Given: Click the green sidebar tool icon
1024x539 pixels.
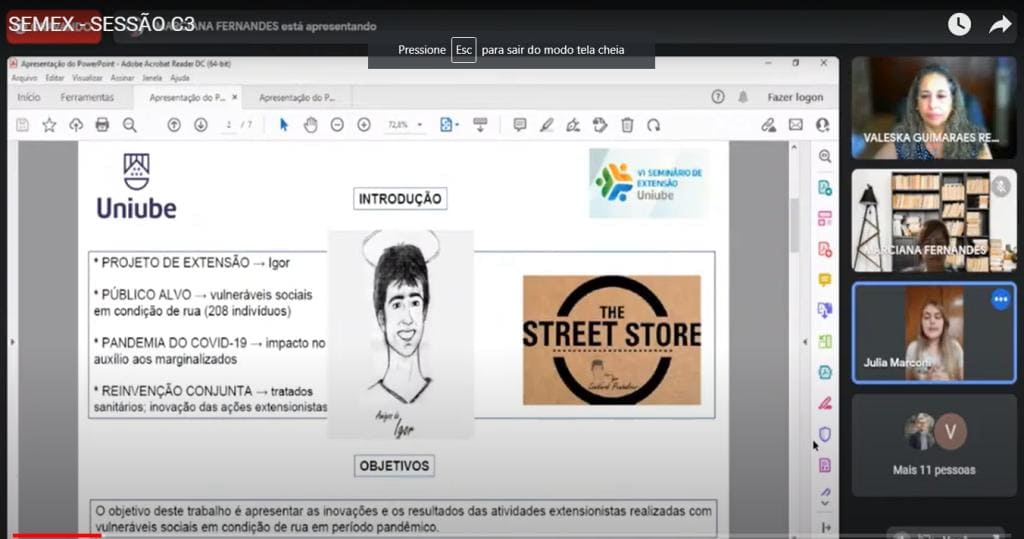Looking at the screenshot, I should click(825, 341).
